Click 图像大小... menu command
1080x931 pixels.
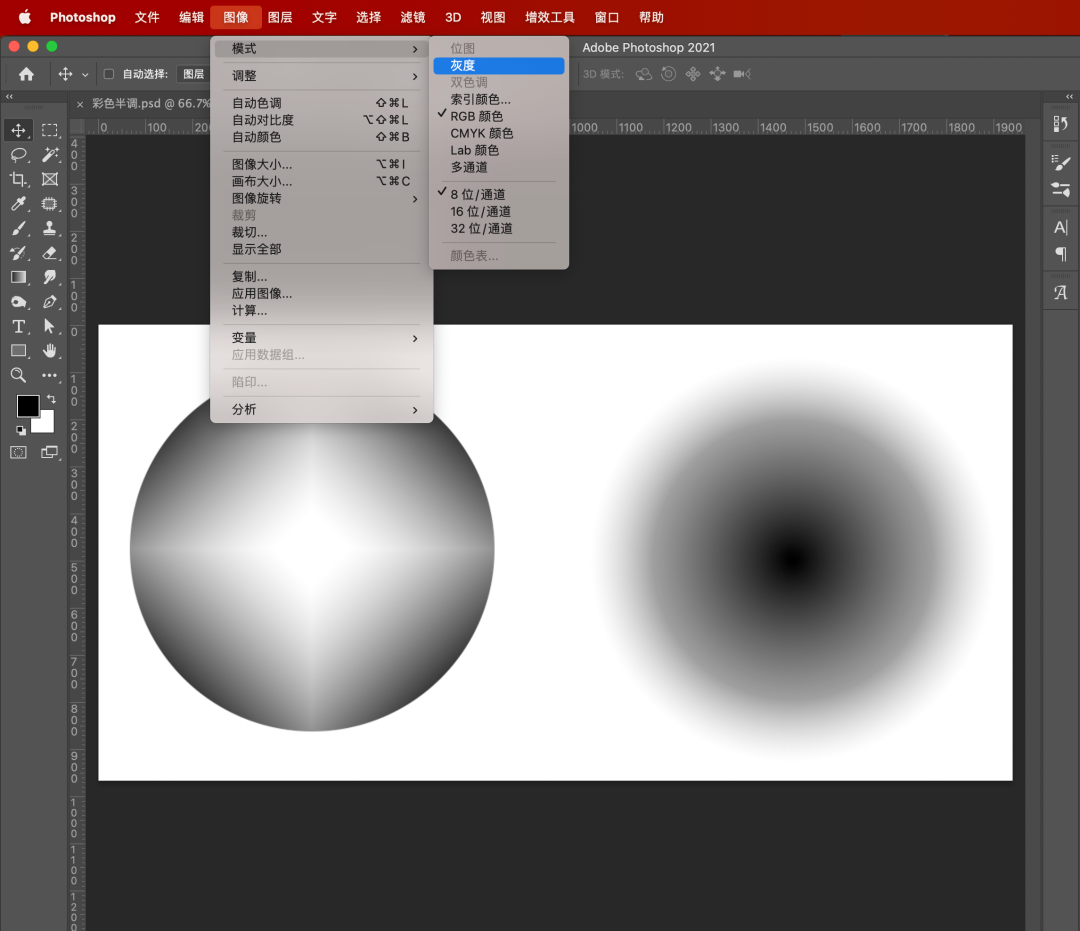[x=262, y=164]
